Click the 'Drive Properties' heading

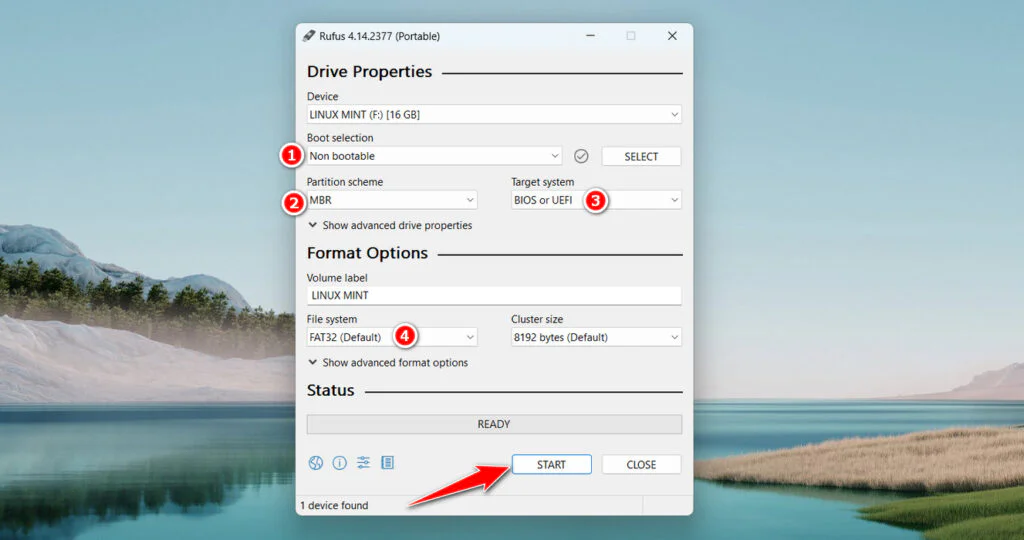(x=370, y=71)
